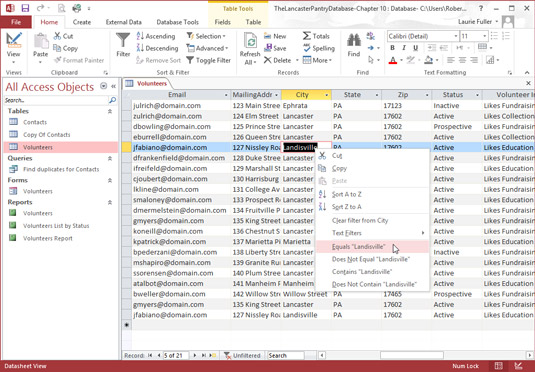The width and height of the screenshot is (535, 372).
Task: Click New record in the ribbon
Action: click(x=275, y=36)
